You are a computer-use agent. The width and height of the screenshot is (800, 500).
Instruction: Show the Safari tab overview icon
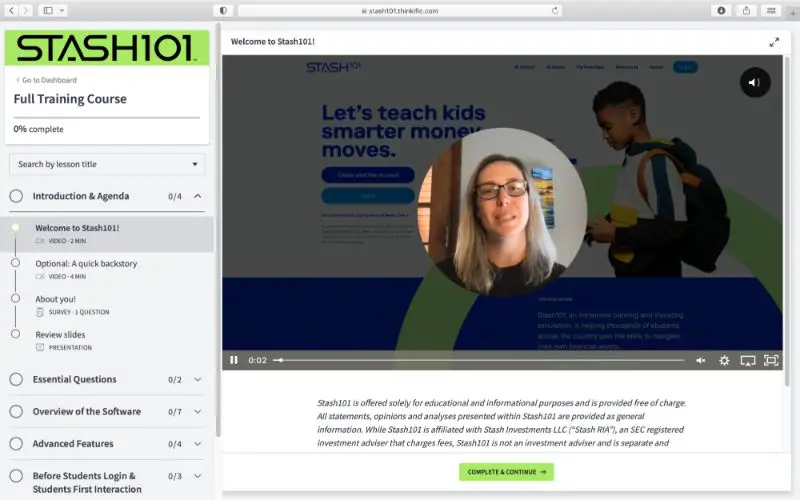tap(771, 10)
